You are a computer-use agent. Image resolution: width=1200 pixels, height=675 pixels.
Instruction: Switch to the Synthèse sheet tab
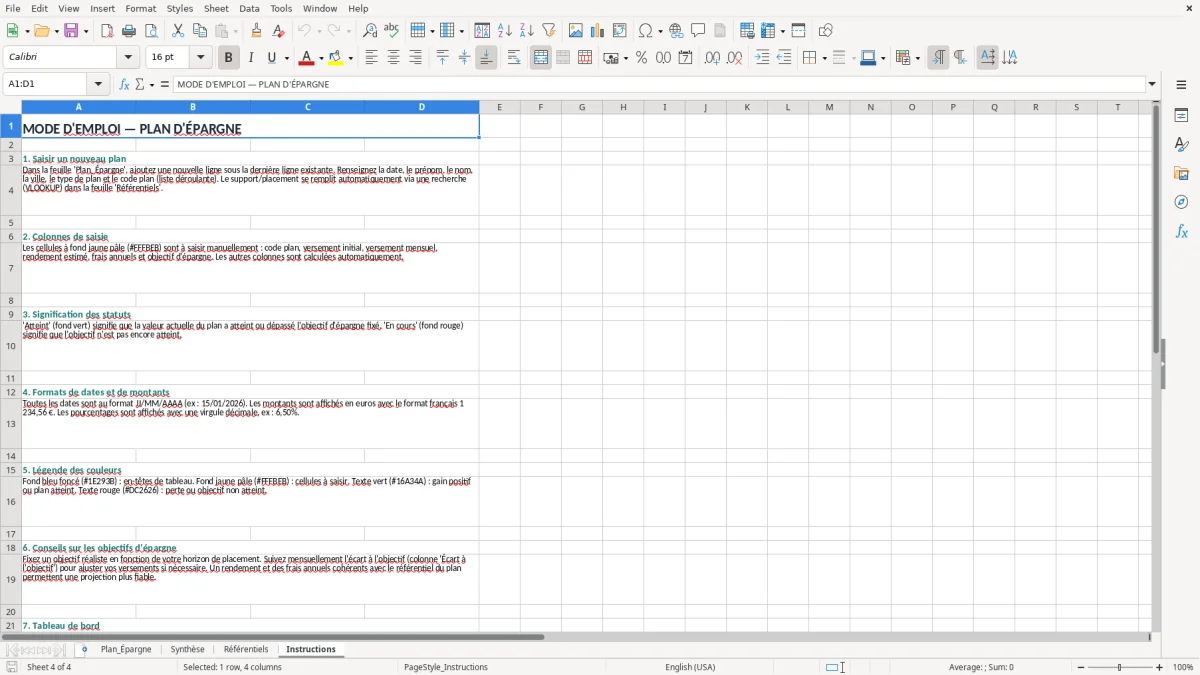pos(187,649)
